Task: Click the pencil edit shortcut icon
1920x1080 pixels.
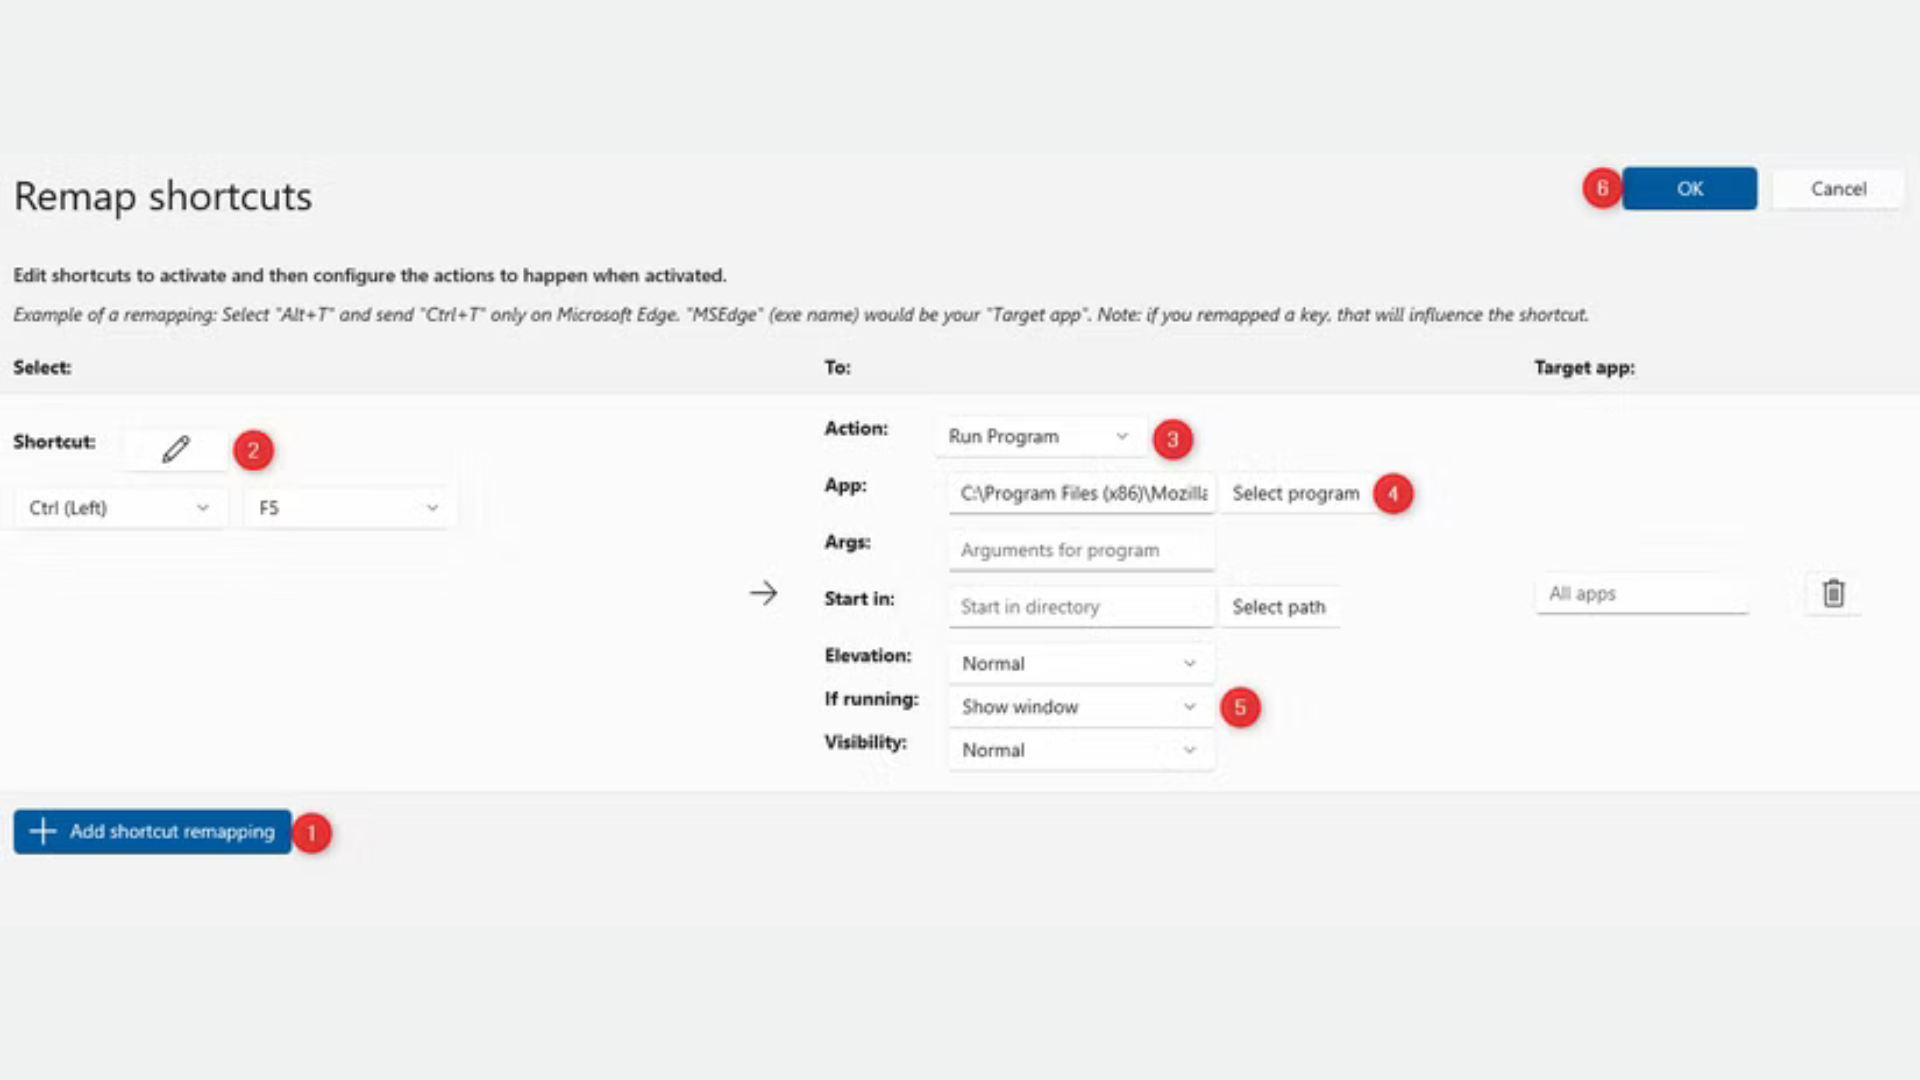Action: coord(176,450)
